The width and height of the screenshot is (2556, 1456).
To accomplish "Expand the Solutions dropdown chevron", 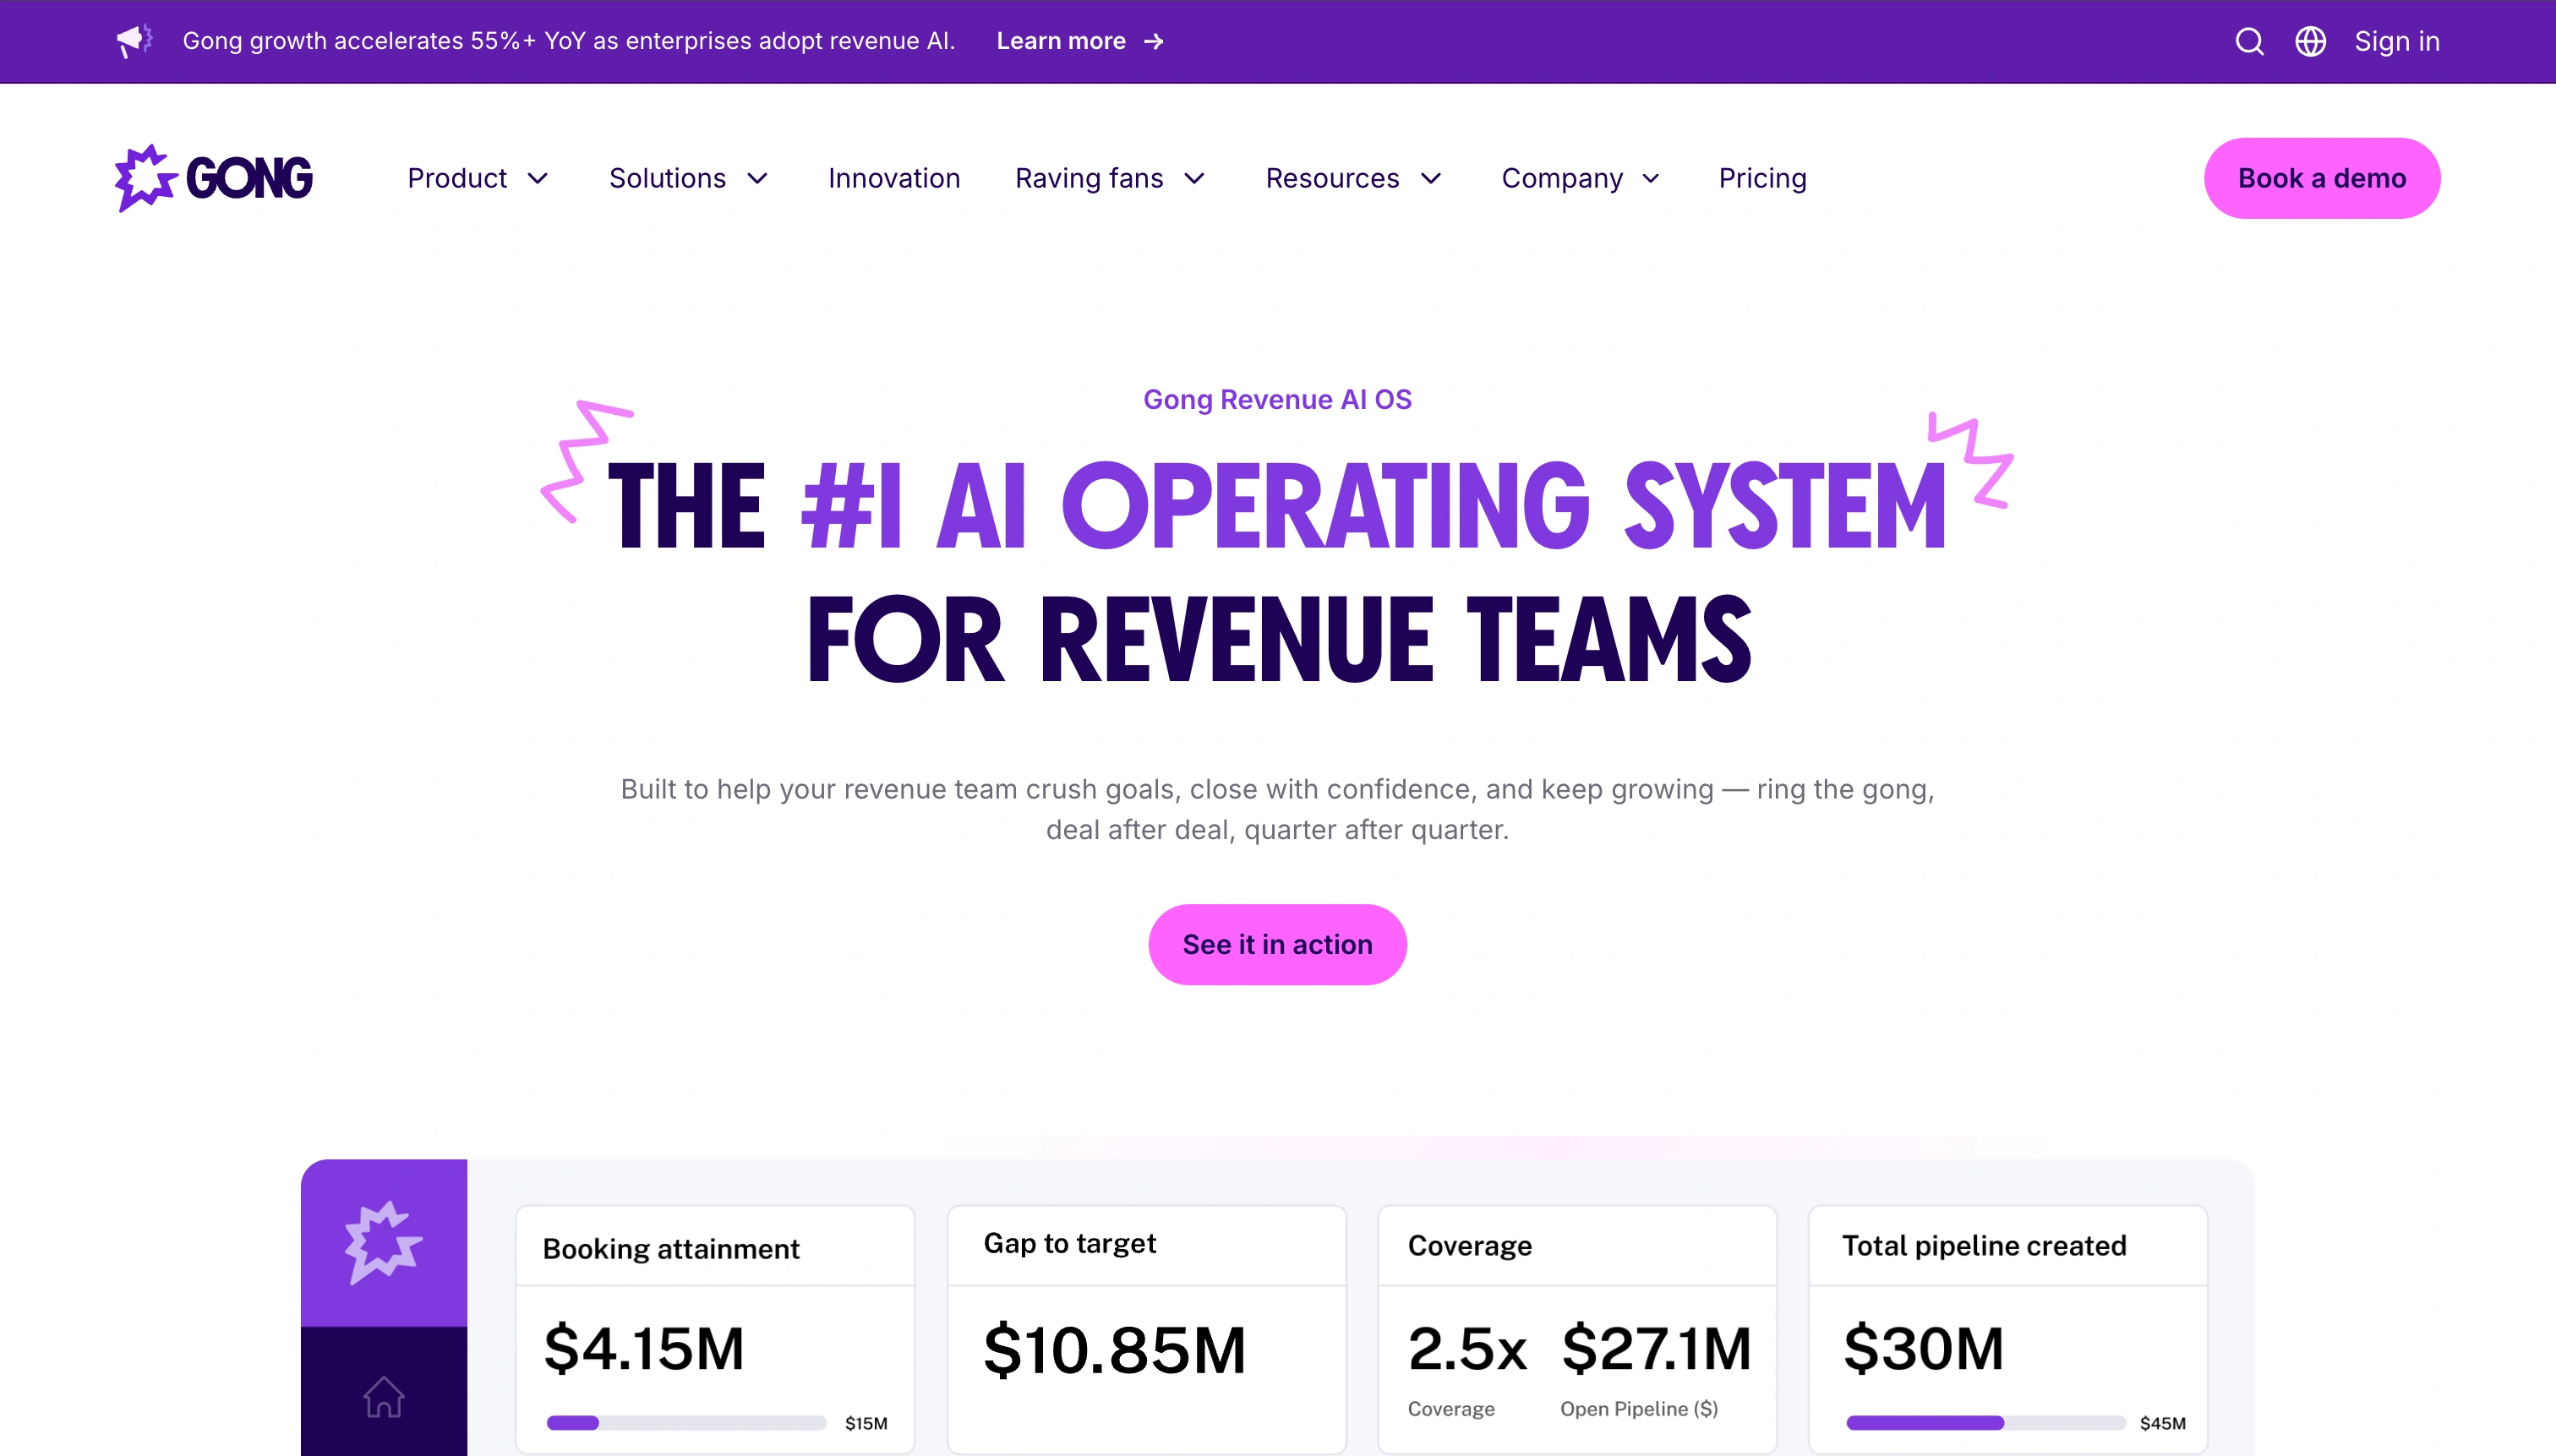I will 758,179.
